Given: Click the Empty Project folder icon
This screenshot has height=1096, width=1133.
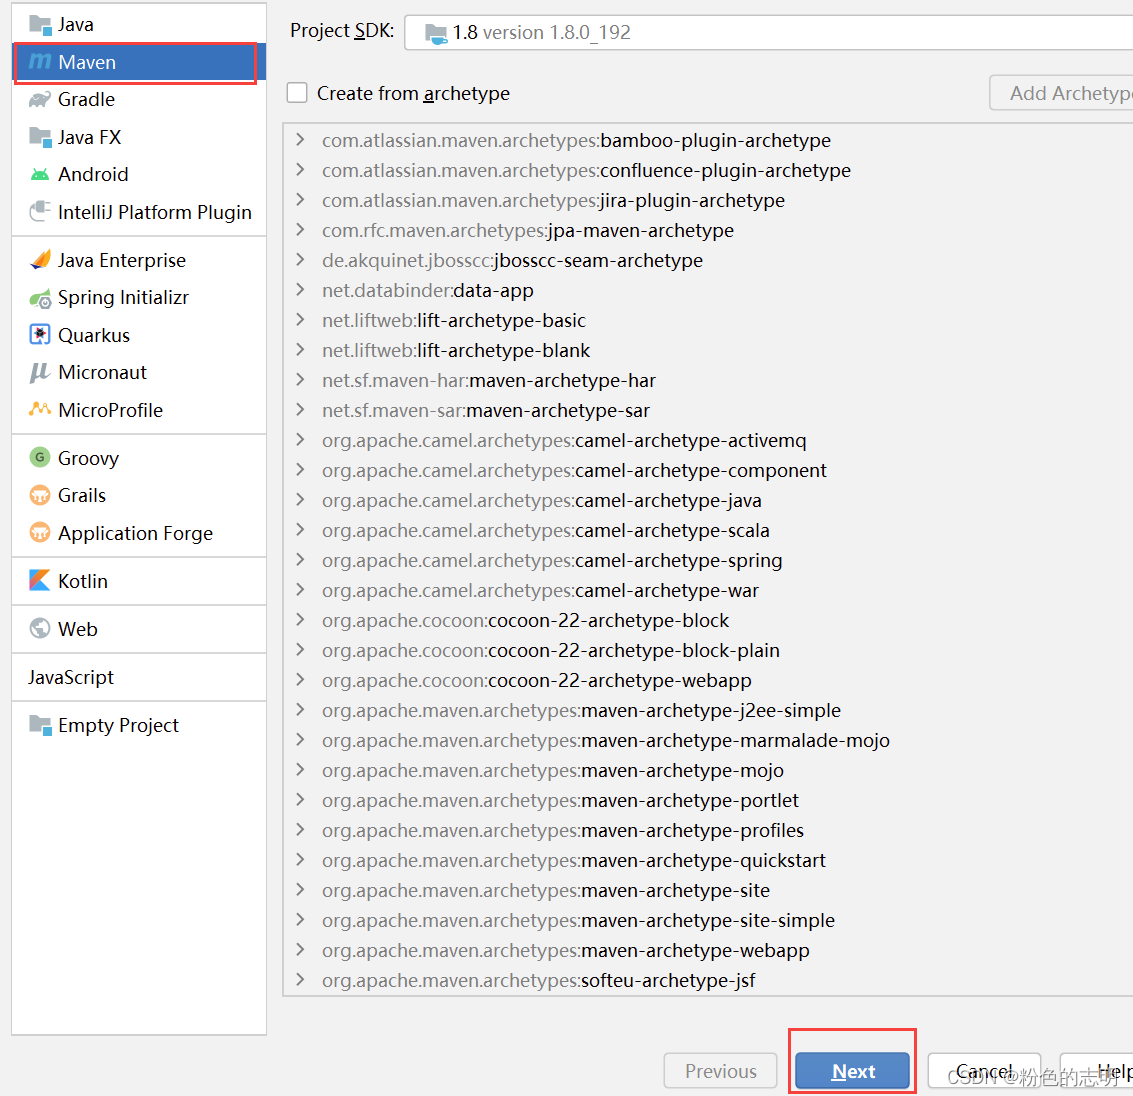Looking at the screenshot, I should pos(40,725).
